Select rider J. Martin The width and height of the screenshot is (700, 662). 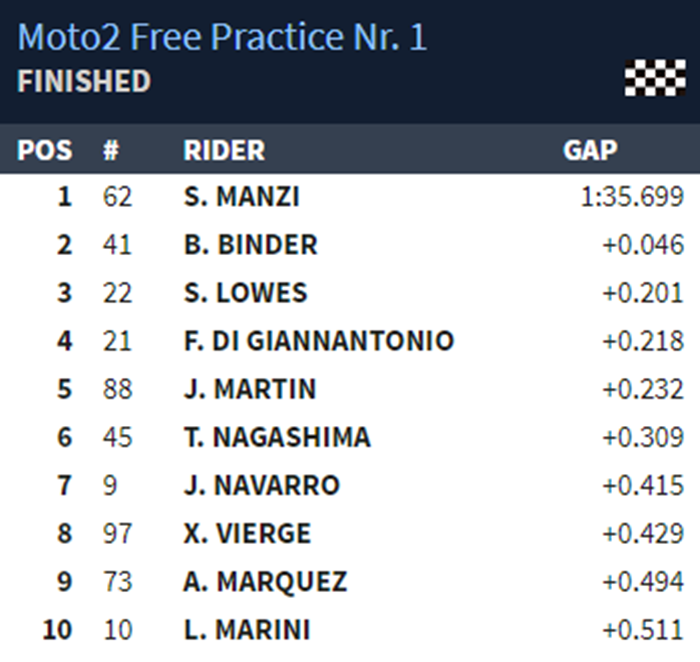click(x=249, y=389)
